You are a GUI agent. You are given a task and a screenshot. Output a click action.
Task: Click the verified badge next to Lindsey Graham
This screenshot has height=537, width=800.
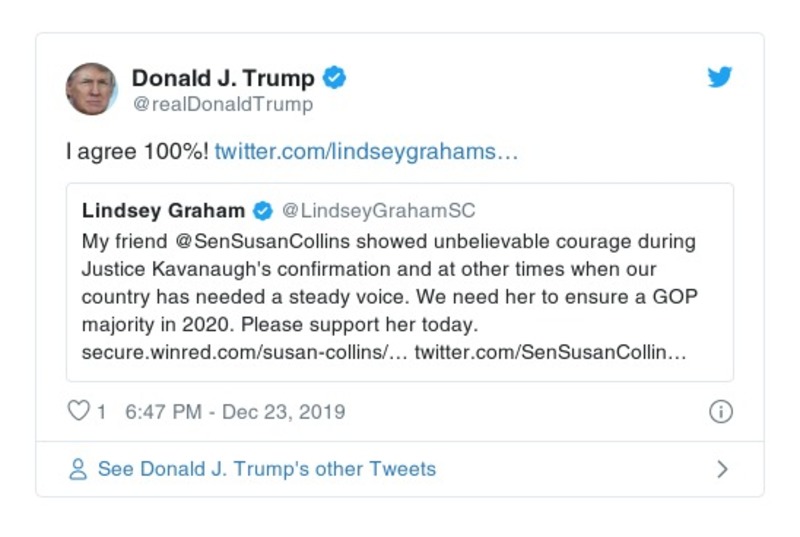[x=262, y=211]
